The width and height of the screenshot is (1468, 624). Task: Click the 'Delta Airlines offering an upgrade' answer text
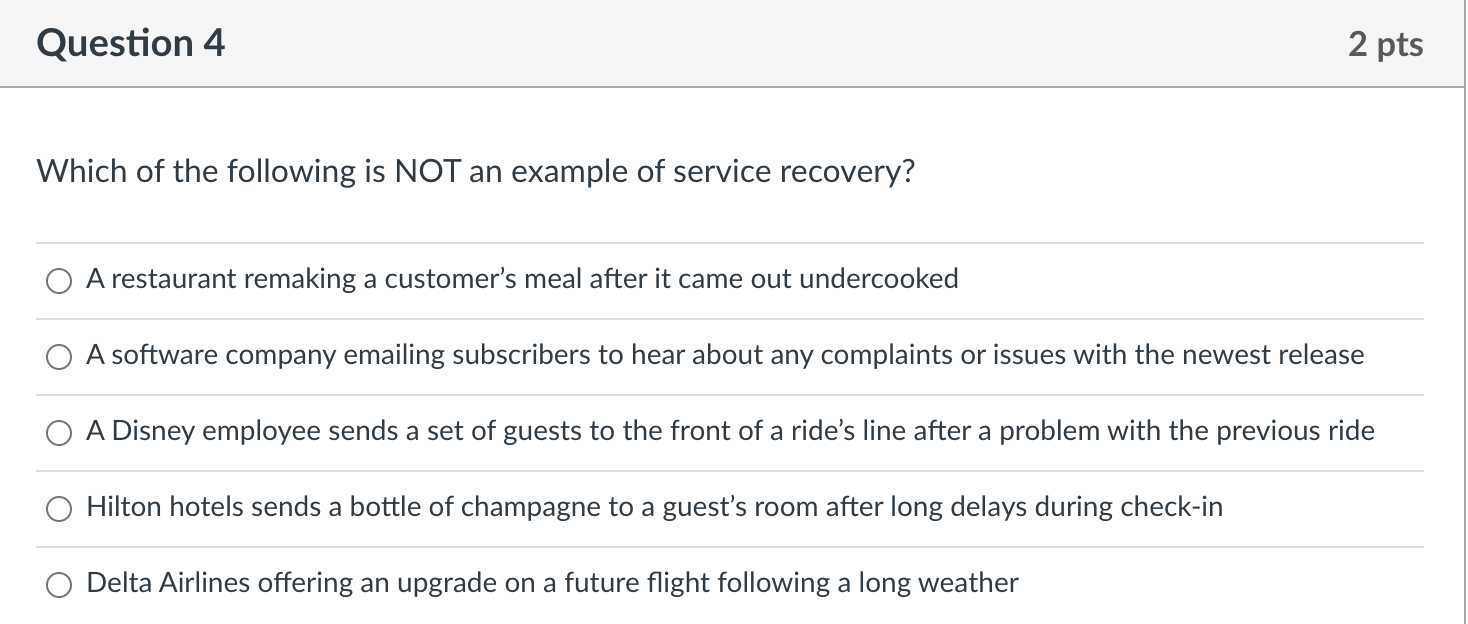[552, 583]
